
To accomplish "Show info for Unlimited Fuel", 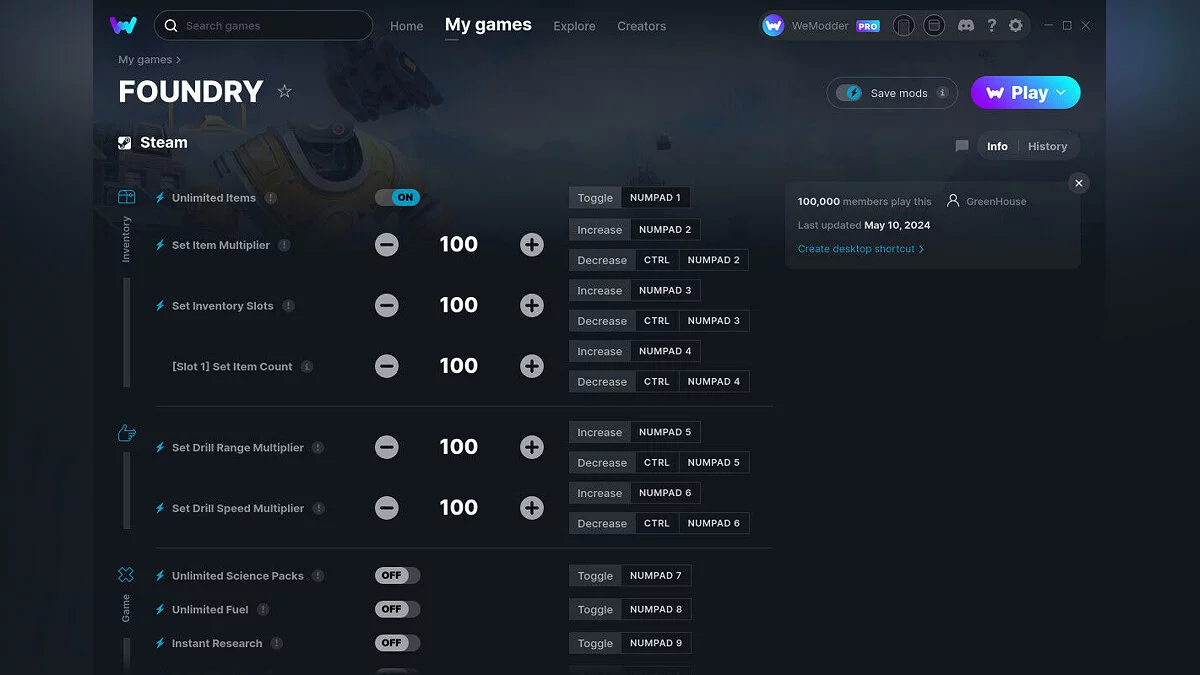I will pos(263,610).
